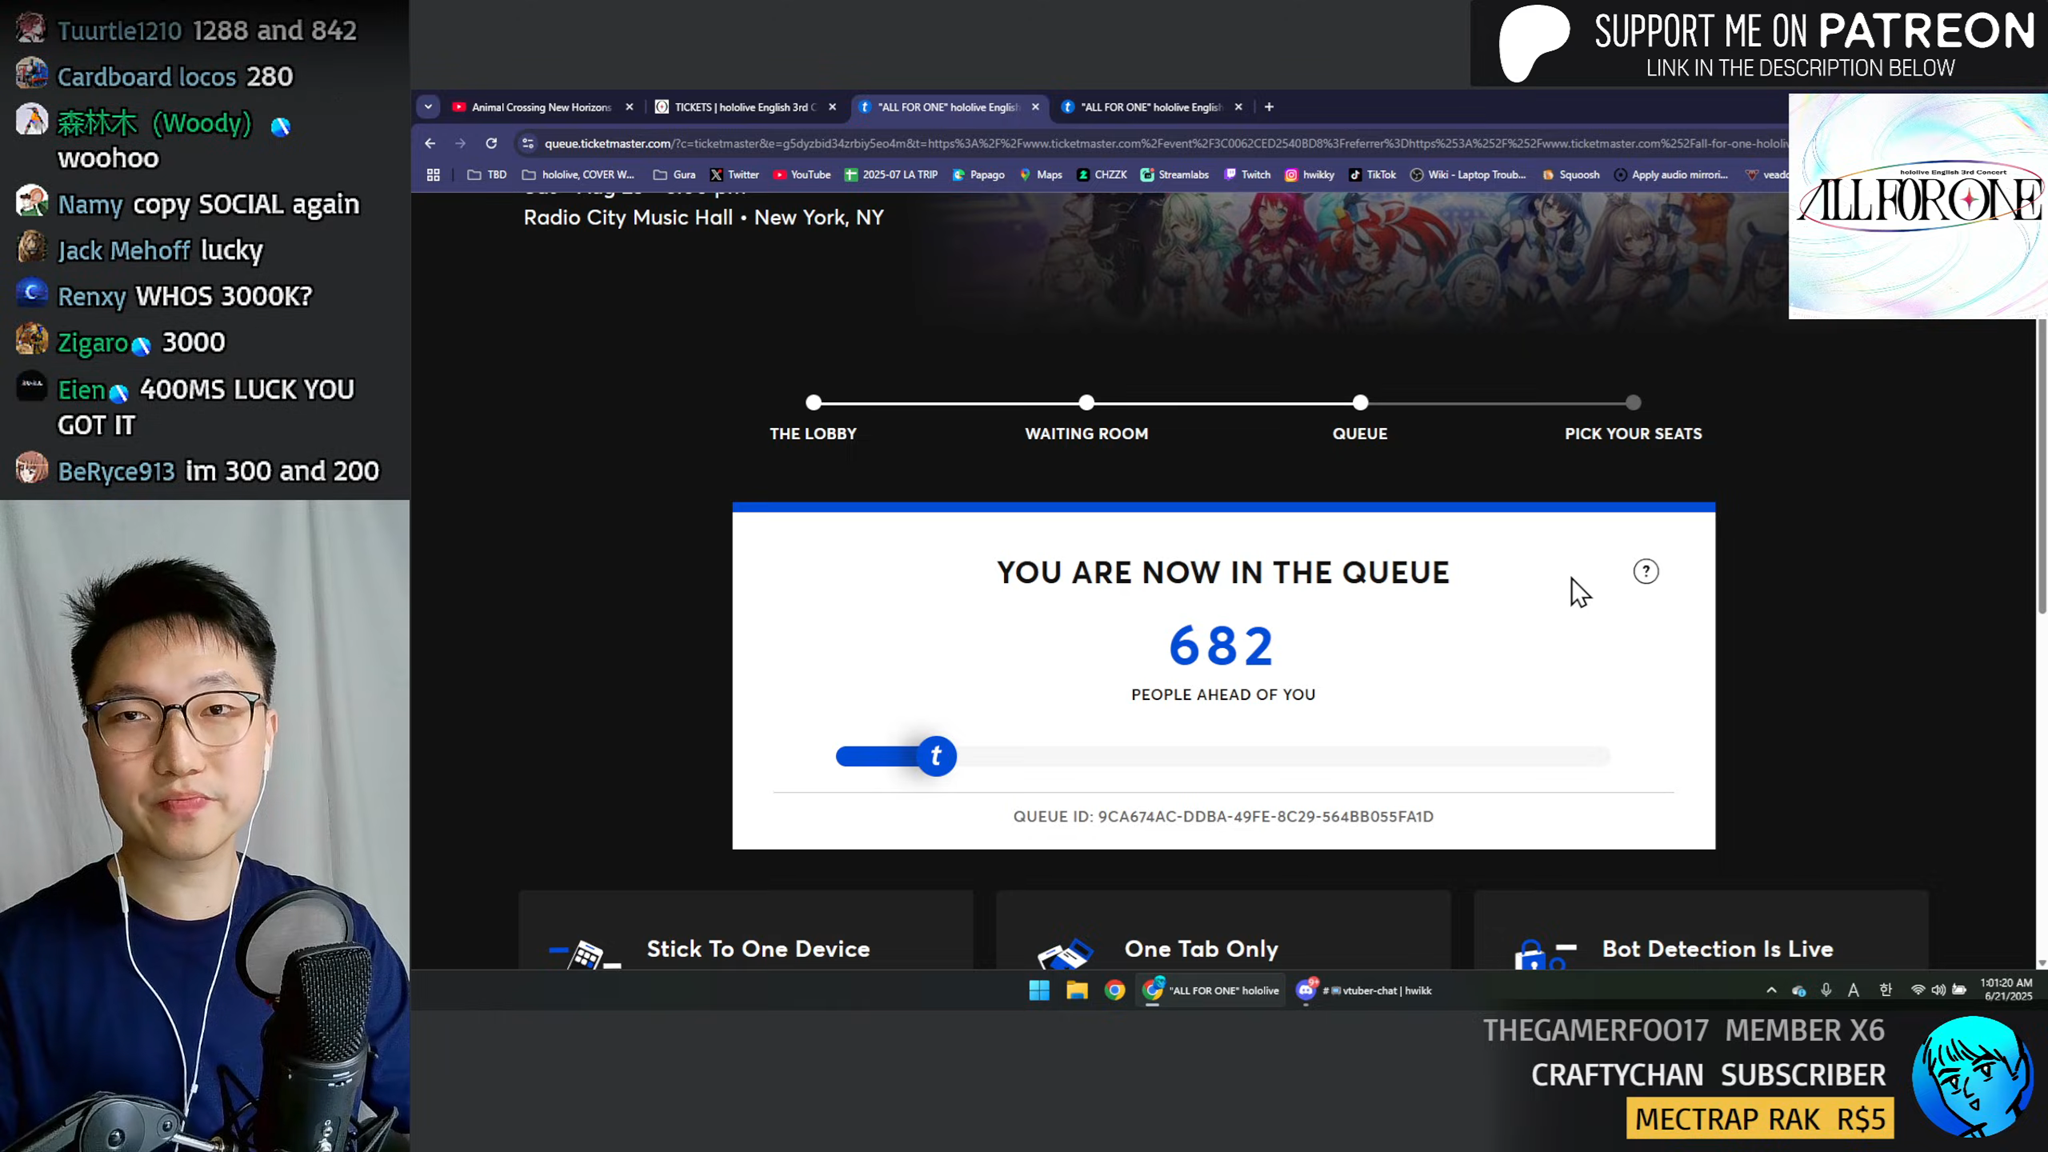Close the Animal Crossing New Horizons tab
The height and width of the screenshot is (1152, 2048).
629,107
